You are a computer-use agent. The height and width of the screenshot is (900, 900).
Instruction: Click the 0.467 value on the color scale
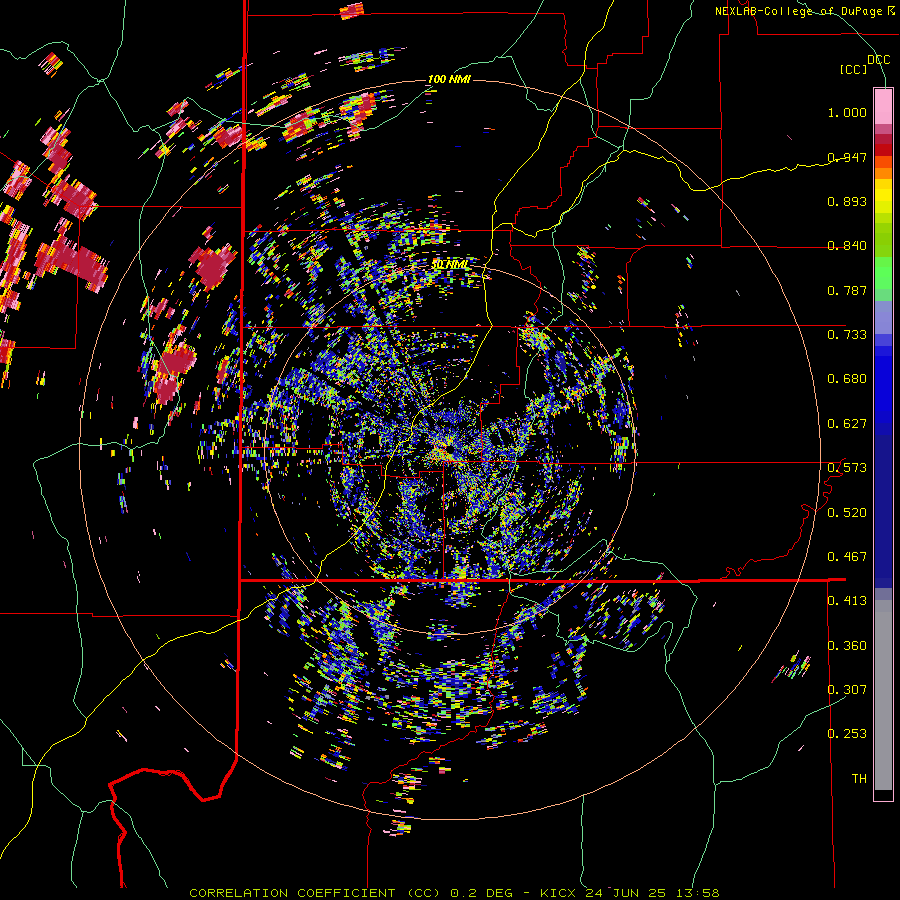[847, 557]
